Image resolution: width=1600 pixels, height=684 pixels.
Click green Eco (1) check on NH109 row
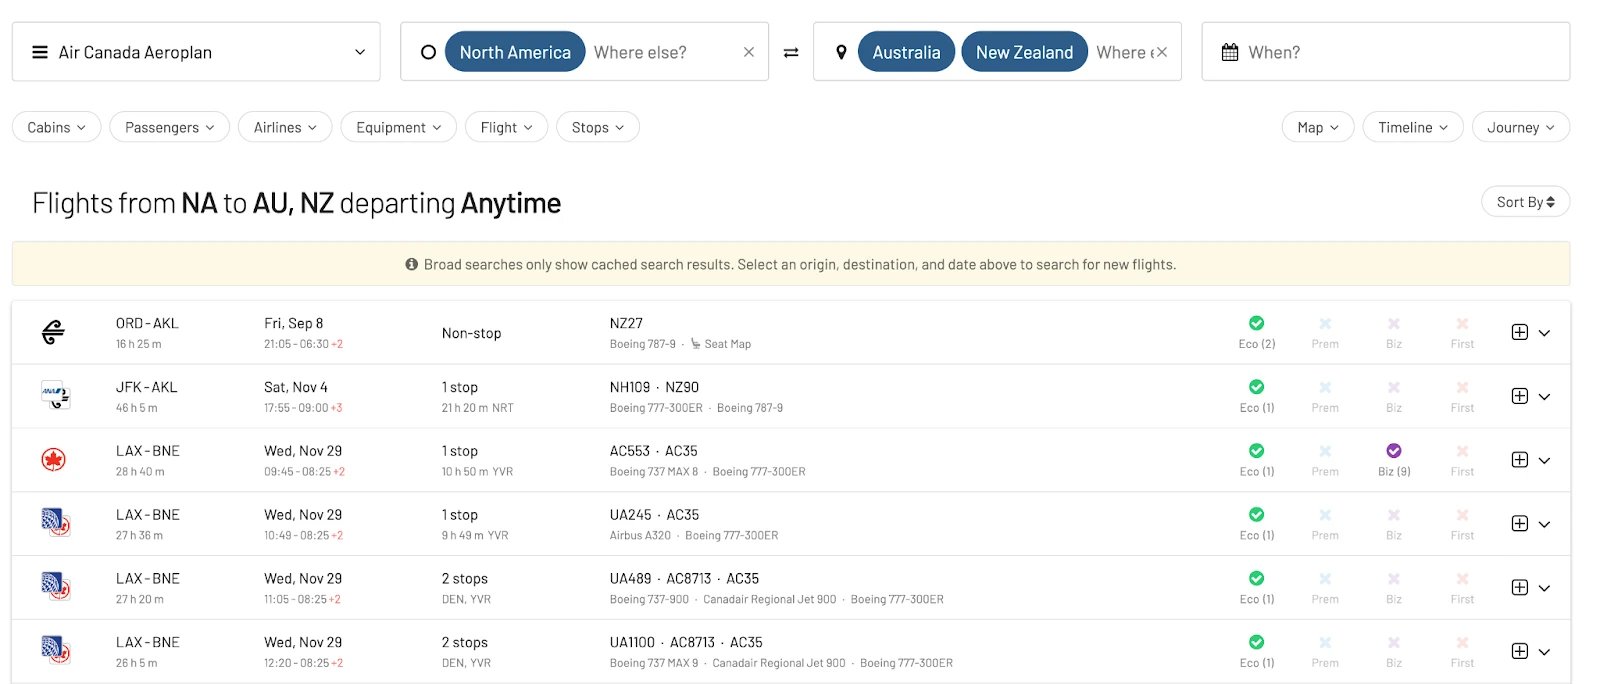point(1257,387)
